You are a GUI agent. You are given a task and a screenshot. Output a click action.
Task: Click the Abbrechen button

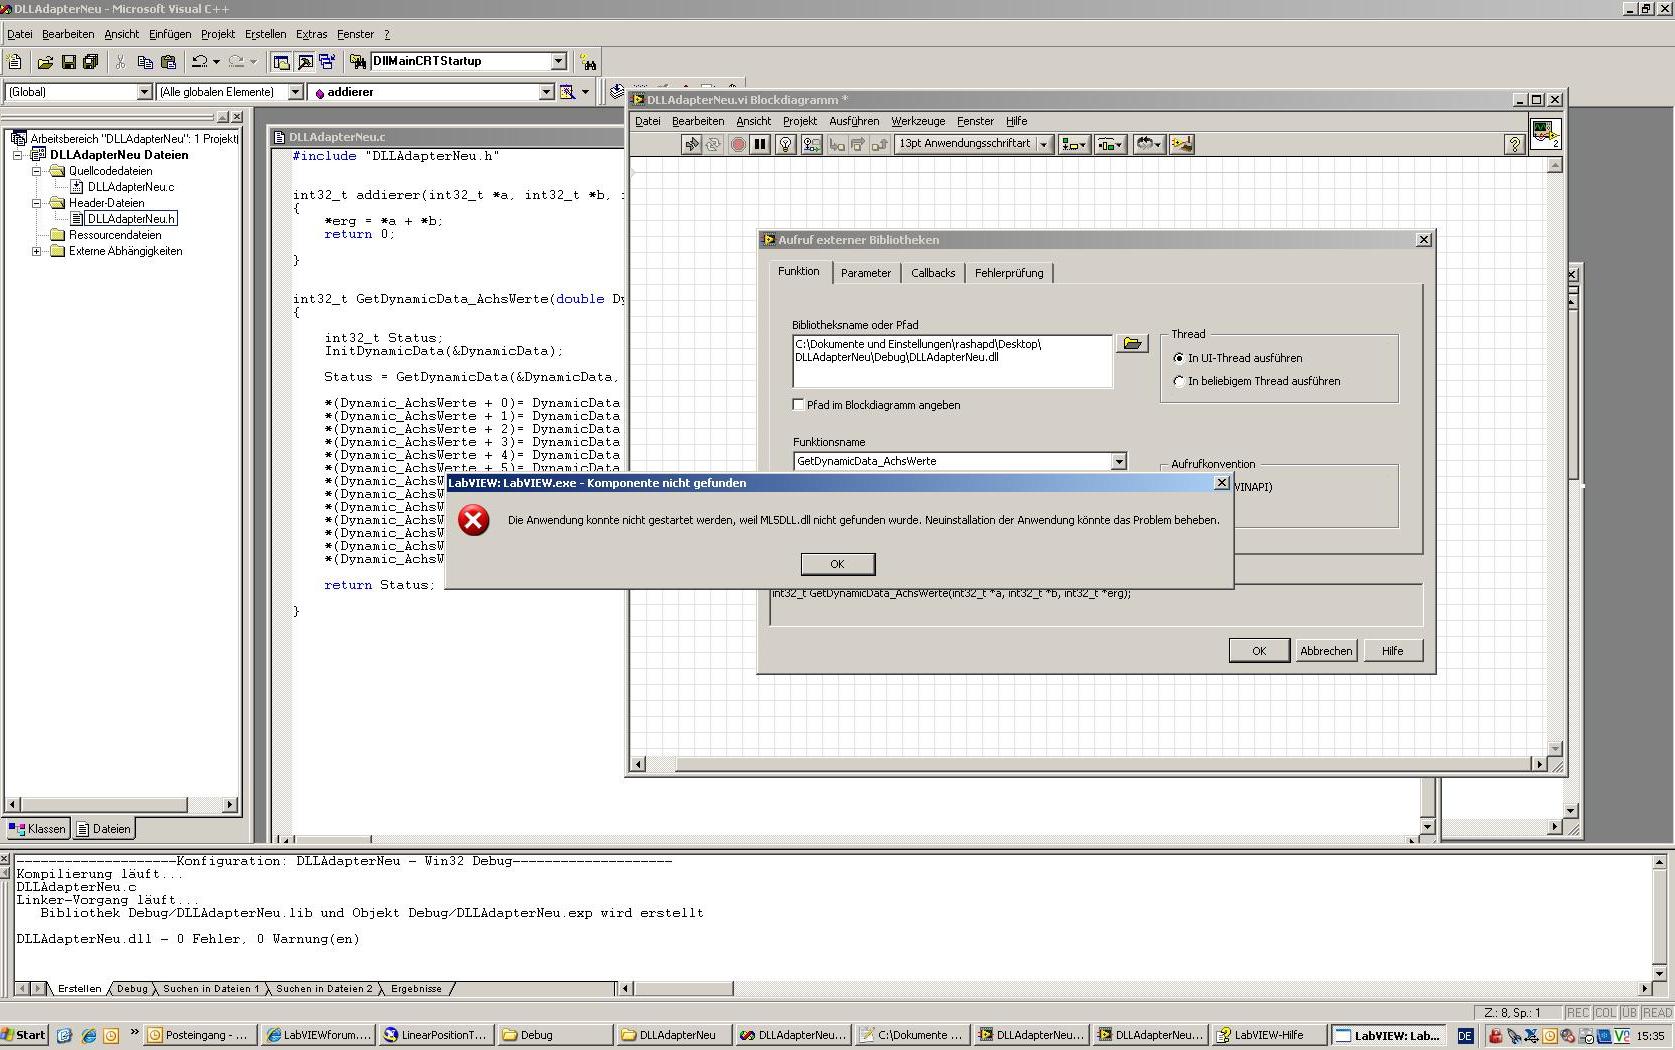click(1325, 651)
